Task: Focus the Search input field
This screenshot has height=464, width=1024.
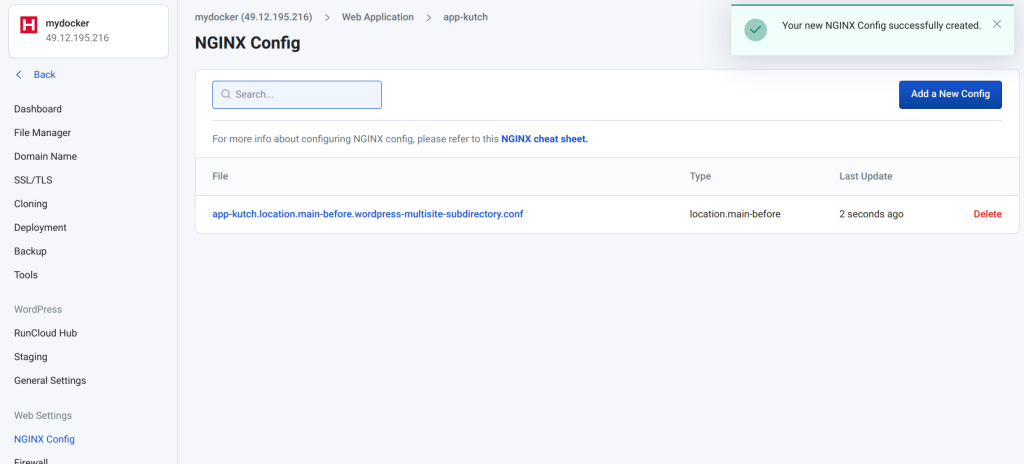Action: tap(296, 95)
